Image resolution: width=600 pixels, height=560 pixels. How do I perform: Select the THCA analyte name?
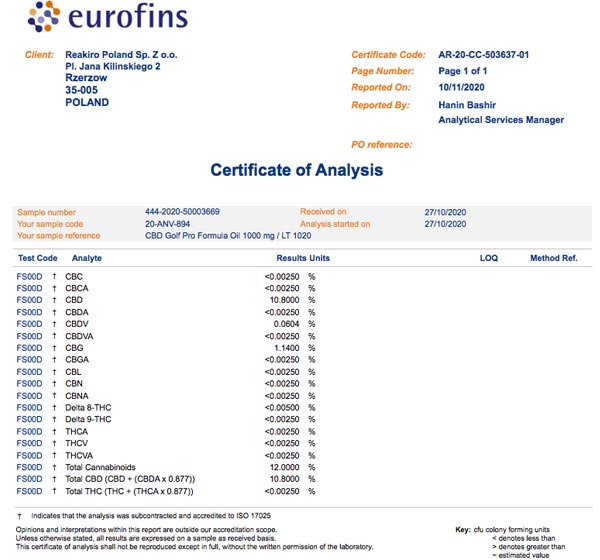tap(77, 432)
